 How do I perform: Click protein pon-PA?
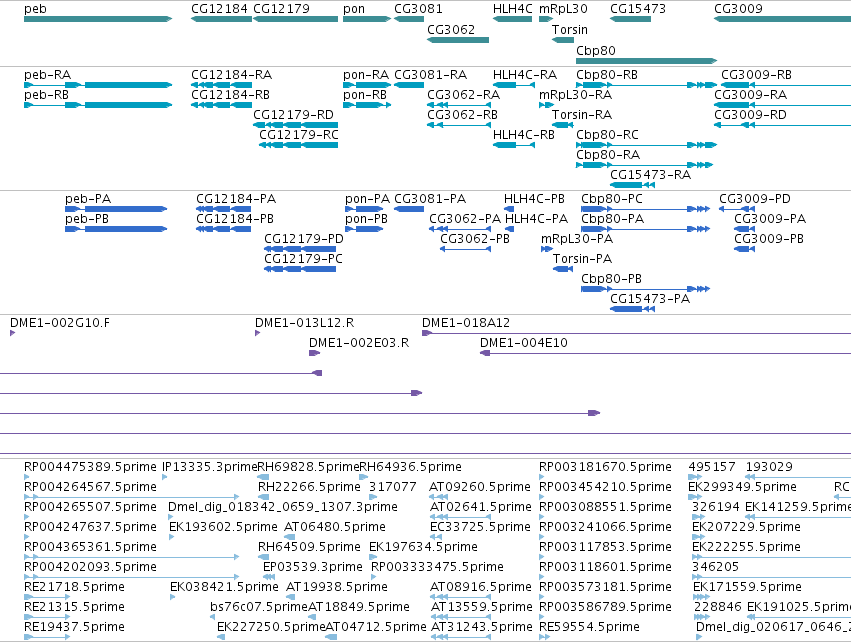pos(367,199)
